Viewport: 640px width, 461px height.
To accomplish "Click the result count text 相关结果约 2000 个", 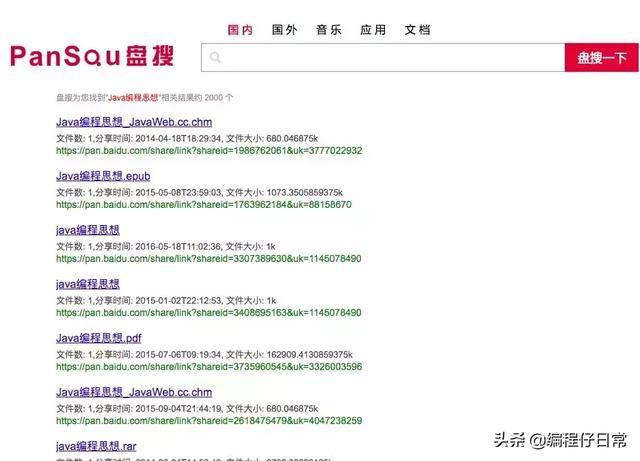I will click(x=198, y=98).
